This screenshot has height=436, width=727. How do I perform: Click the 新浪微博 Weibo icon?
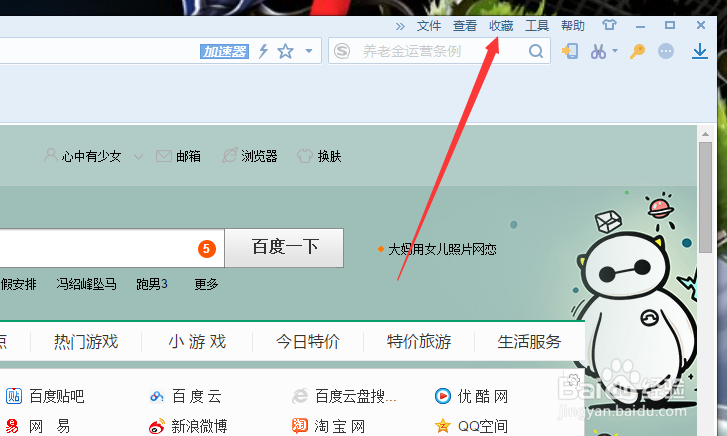click(x=157, y=426)
